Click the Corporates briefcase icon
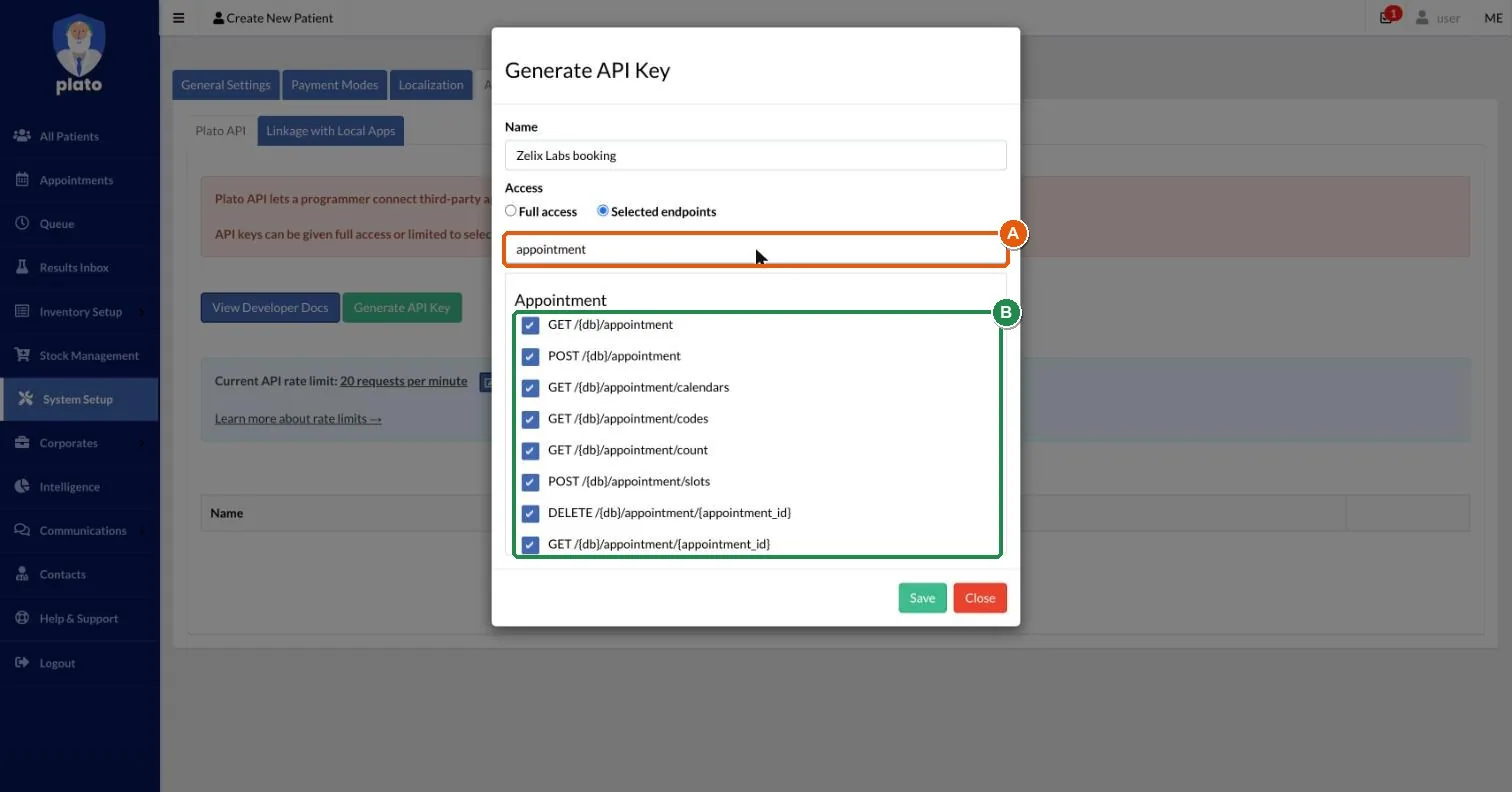Screen dimensions: 1512x792 (22, 443)
